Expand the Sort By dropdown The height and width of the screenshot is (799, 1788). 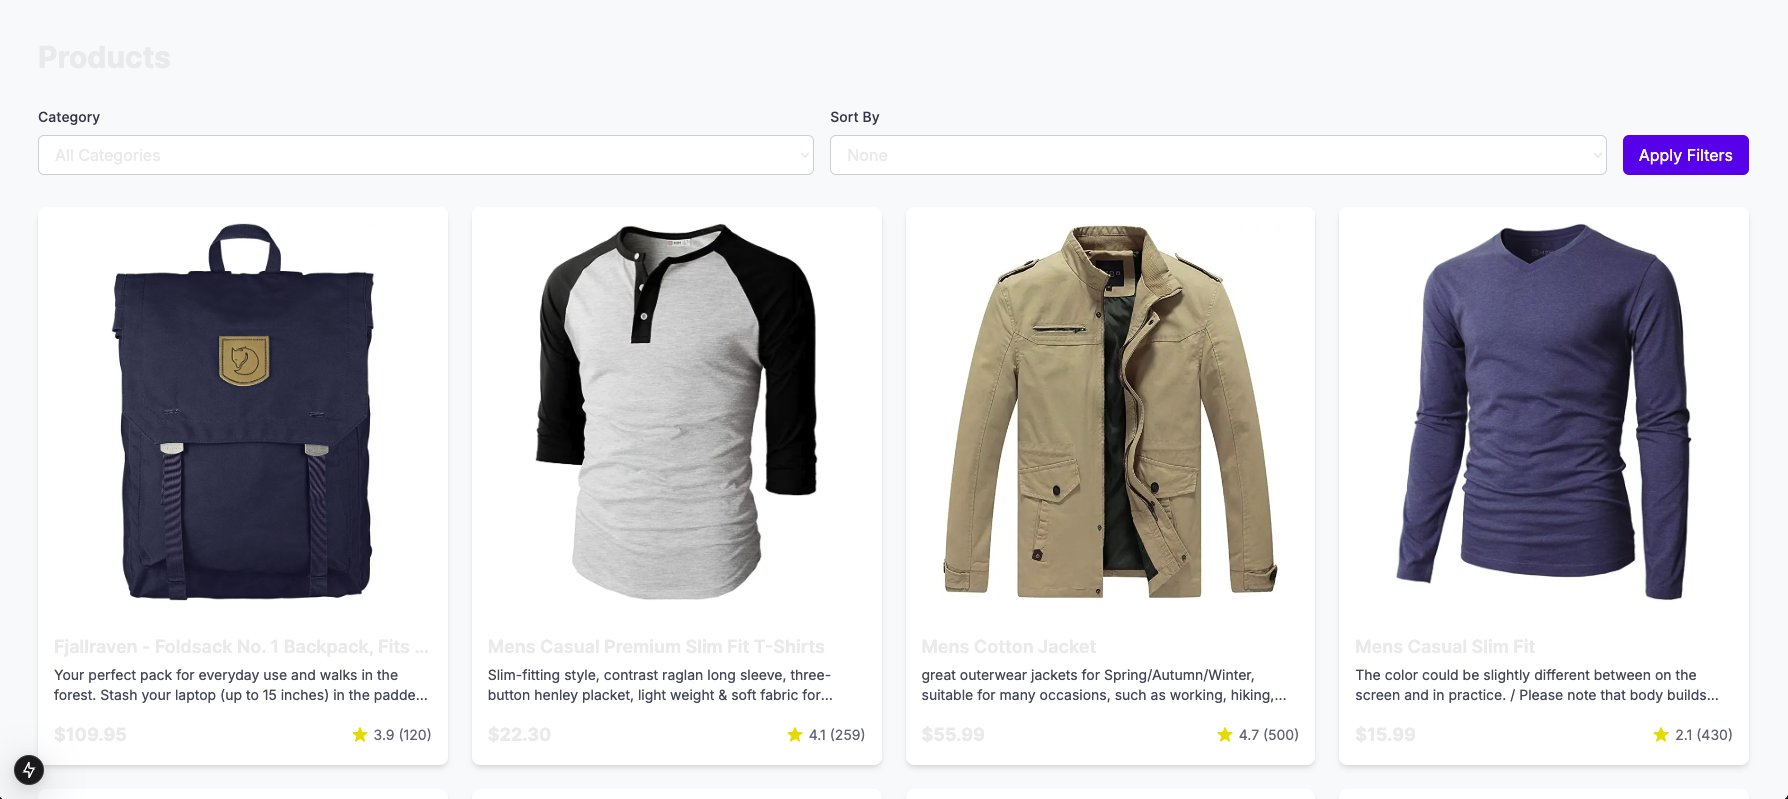coord(1217,155)
